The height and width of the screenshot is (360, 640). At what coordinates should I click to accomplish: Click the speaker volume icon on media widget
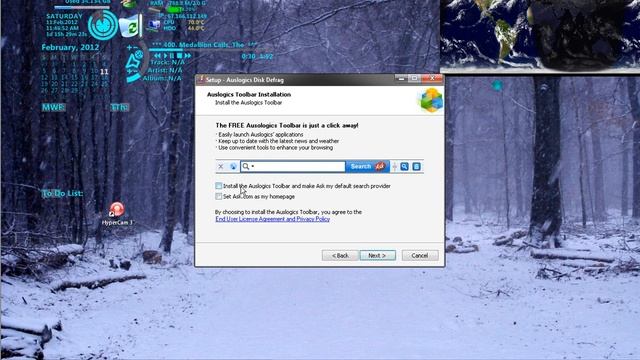133,61
